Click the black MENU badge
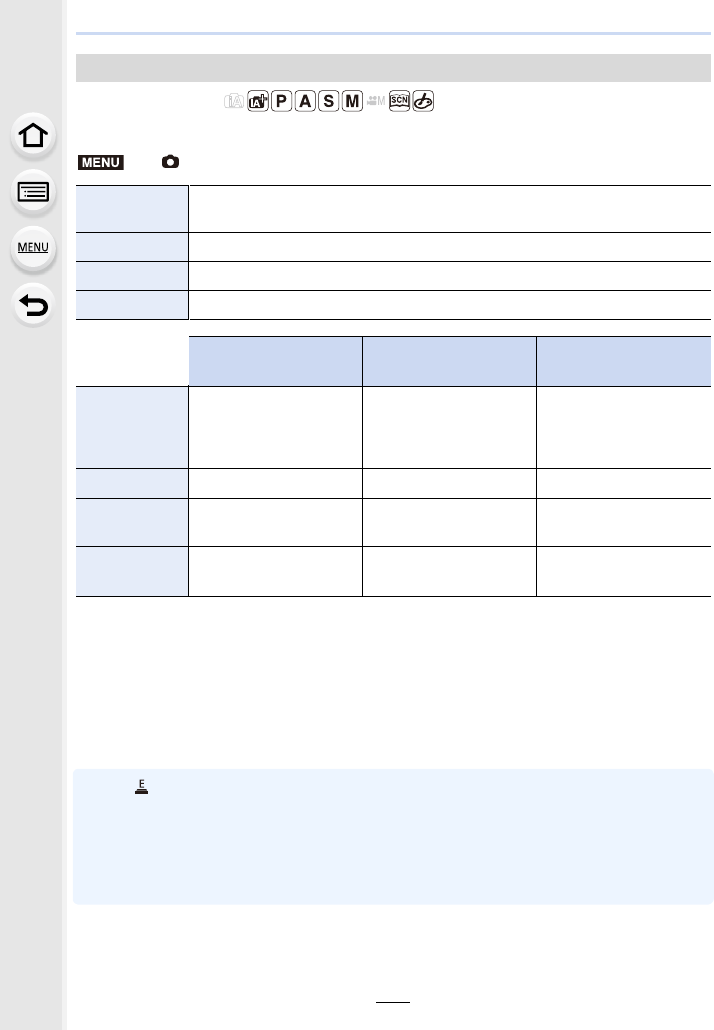This screenshot has height=1030, width=714. 100,161
